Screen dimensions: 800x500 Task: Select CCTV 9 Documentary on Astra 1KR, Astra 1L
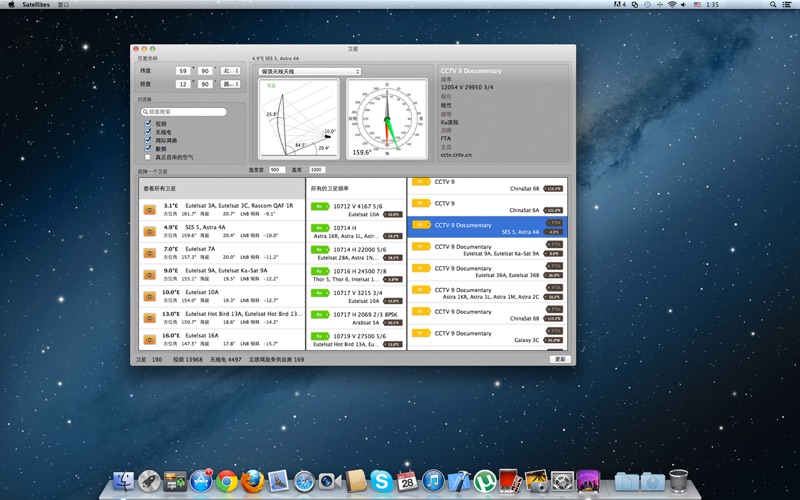pos(487,293)
